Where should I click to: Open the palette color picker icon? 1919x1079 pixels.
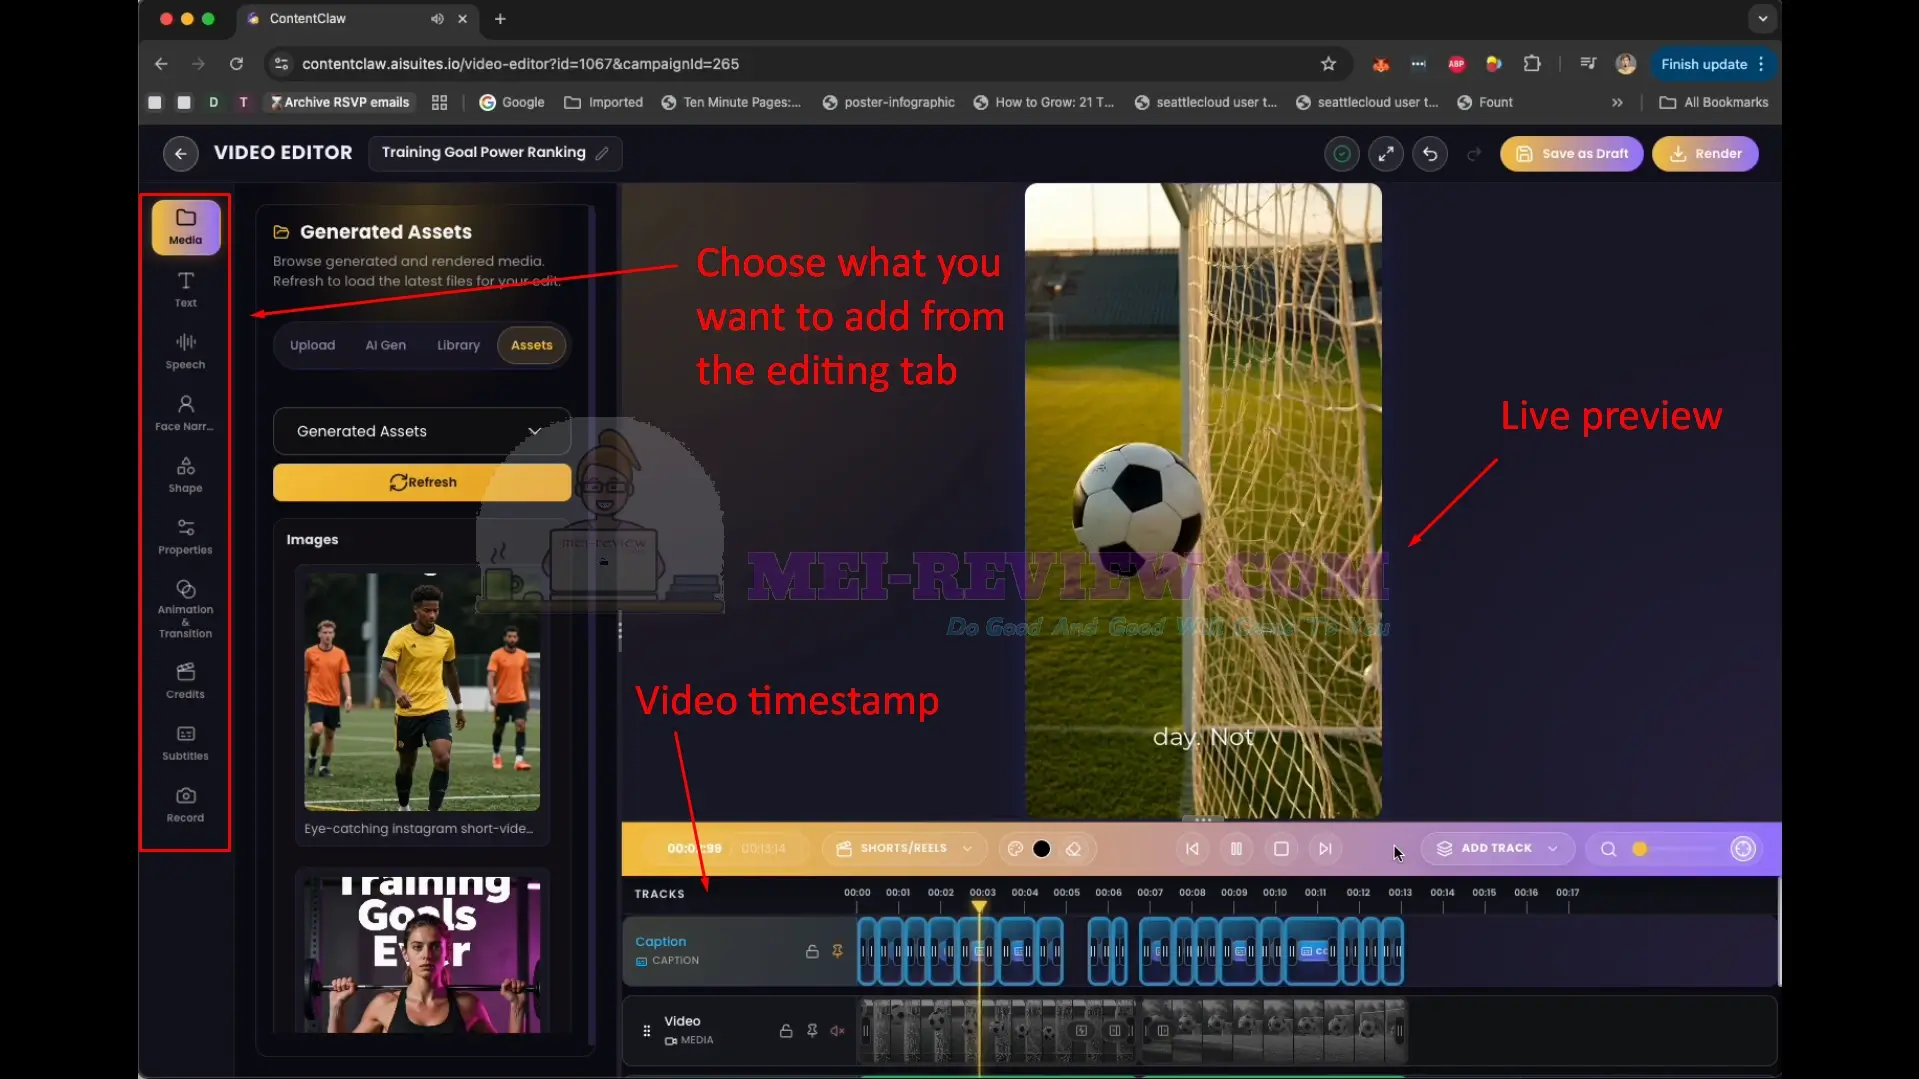point(1015,849)
